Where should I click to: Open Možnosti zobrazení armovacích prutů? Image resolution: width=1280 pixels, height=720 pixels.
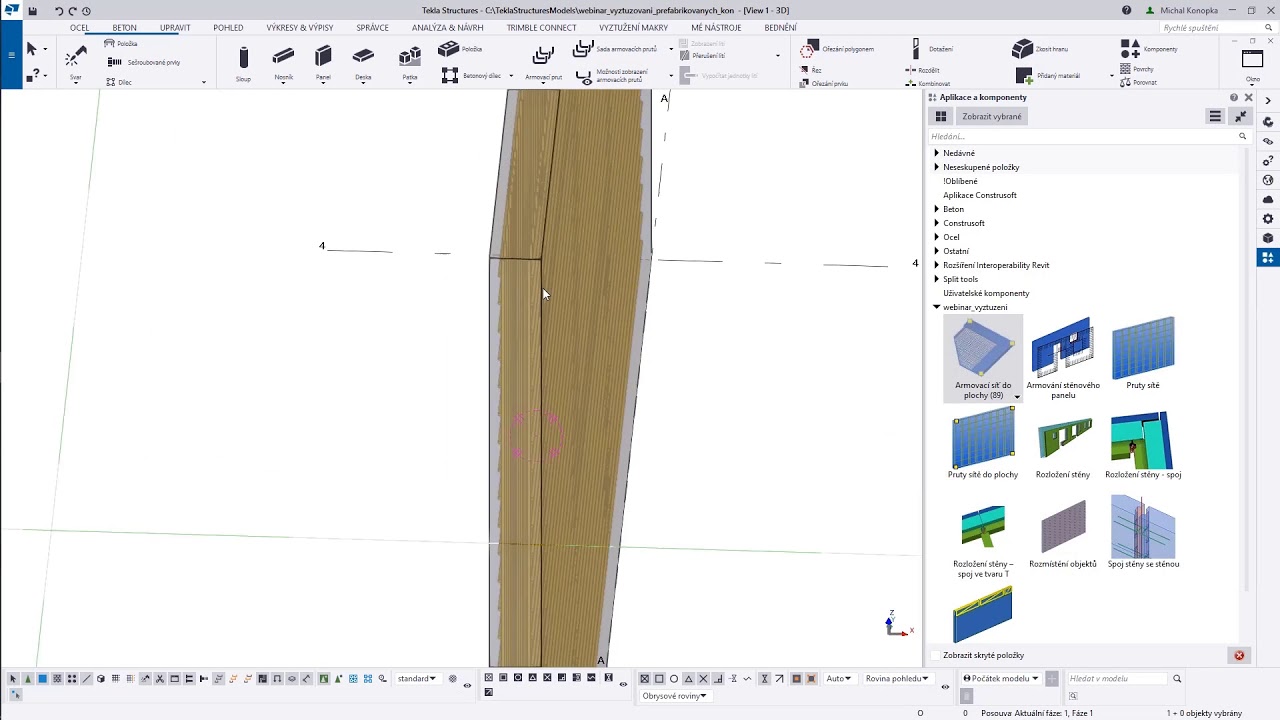point(610,76)
